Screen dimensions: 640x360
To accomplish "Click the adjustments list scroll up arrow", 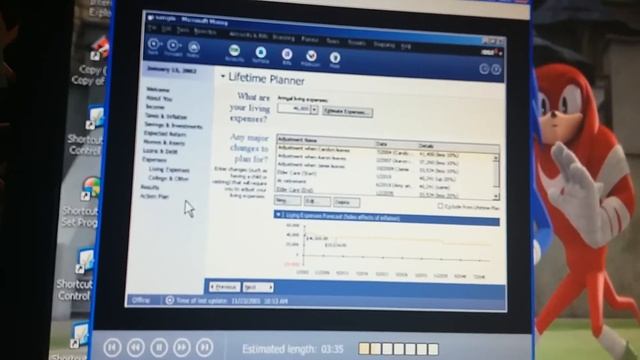I will tap(496, 158).
